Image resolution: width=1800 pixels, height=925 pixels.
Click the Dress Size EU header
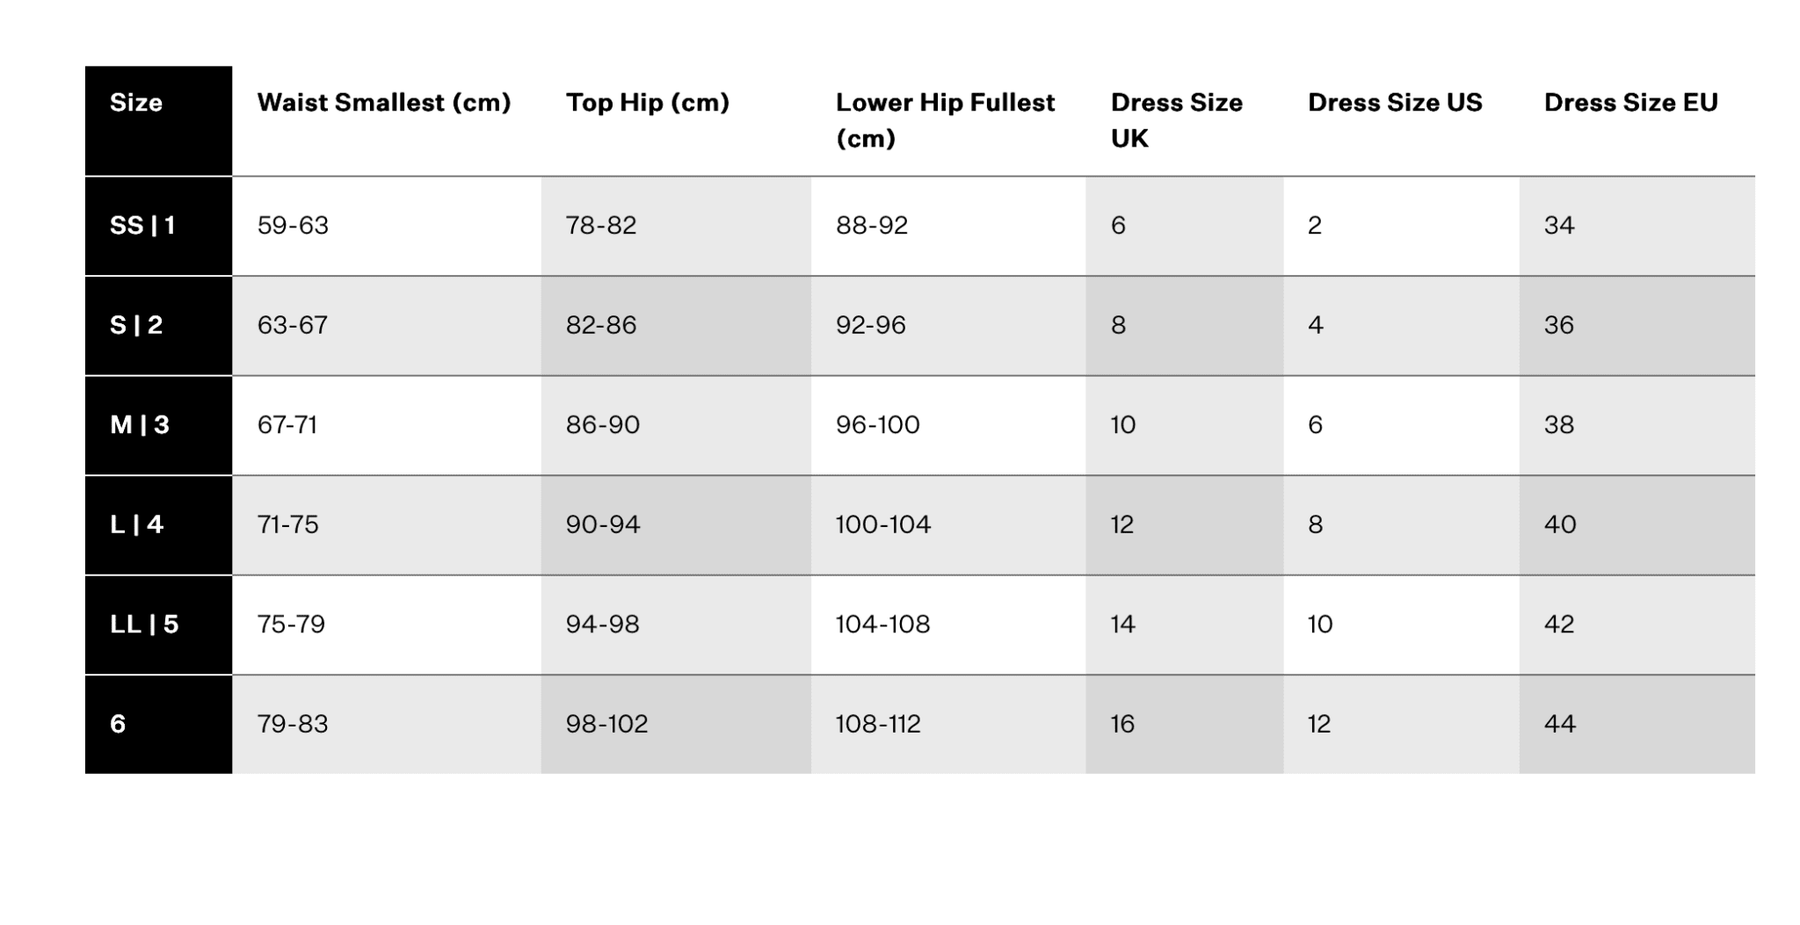[1630, 103]
